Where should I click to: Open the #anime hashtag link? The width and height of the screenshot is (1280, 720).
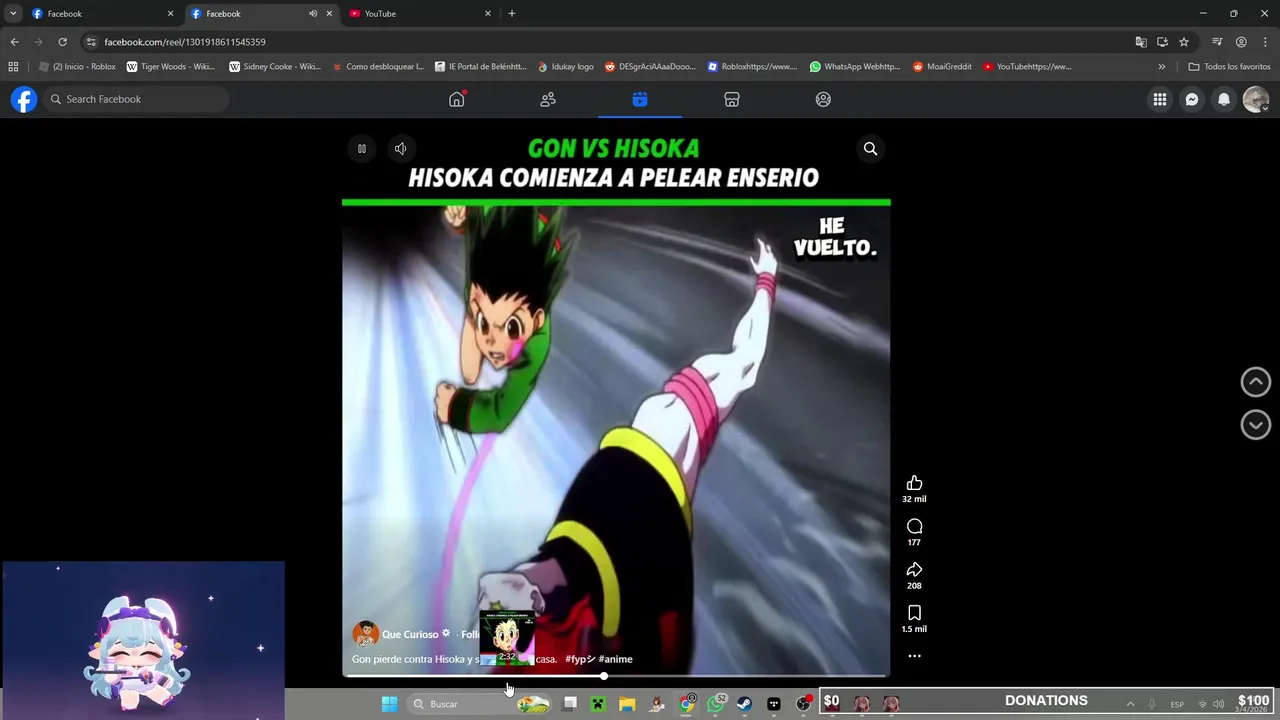(615, 659)
